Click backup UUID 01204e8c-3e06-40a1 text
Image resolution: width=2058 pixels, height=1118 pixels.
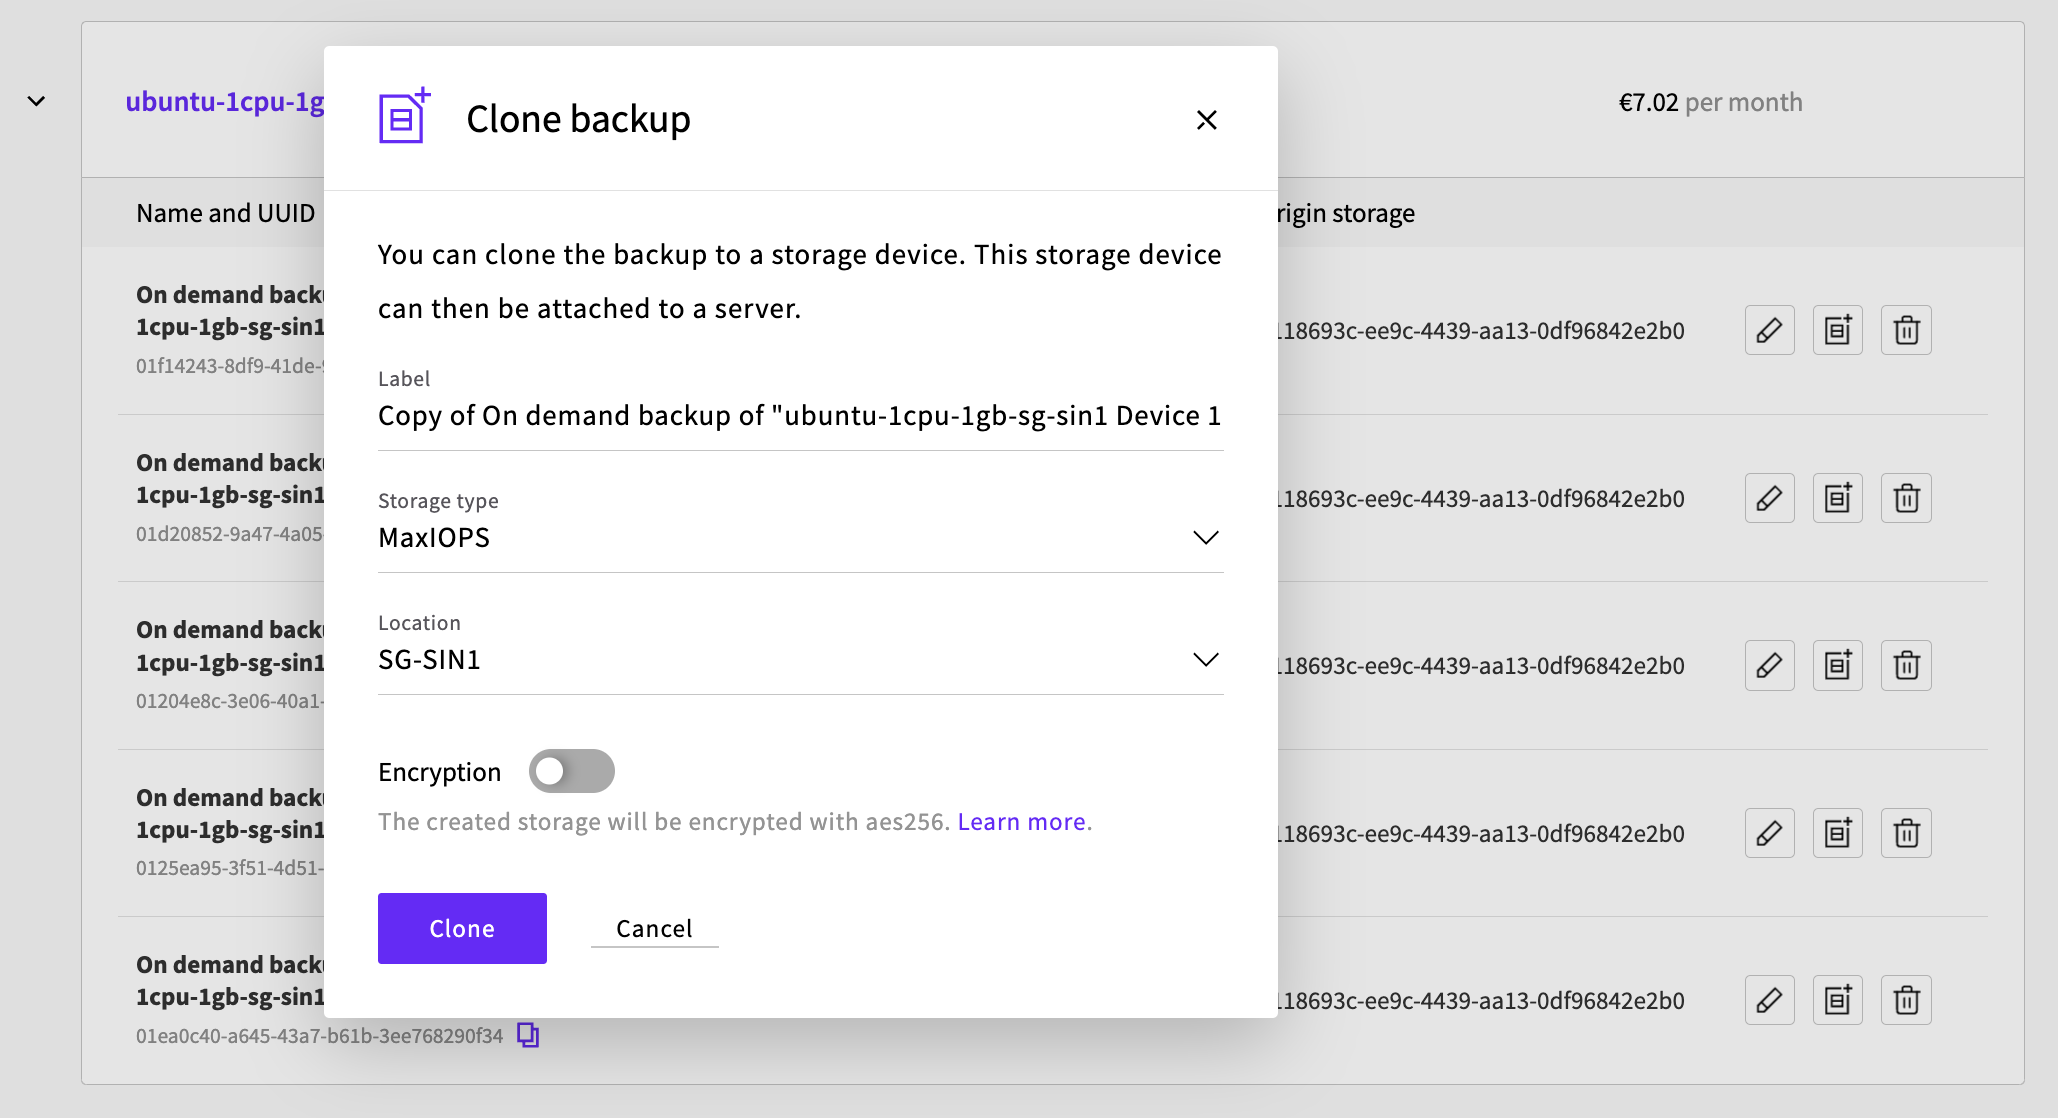click(x=230, y=701)
